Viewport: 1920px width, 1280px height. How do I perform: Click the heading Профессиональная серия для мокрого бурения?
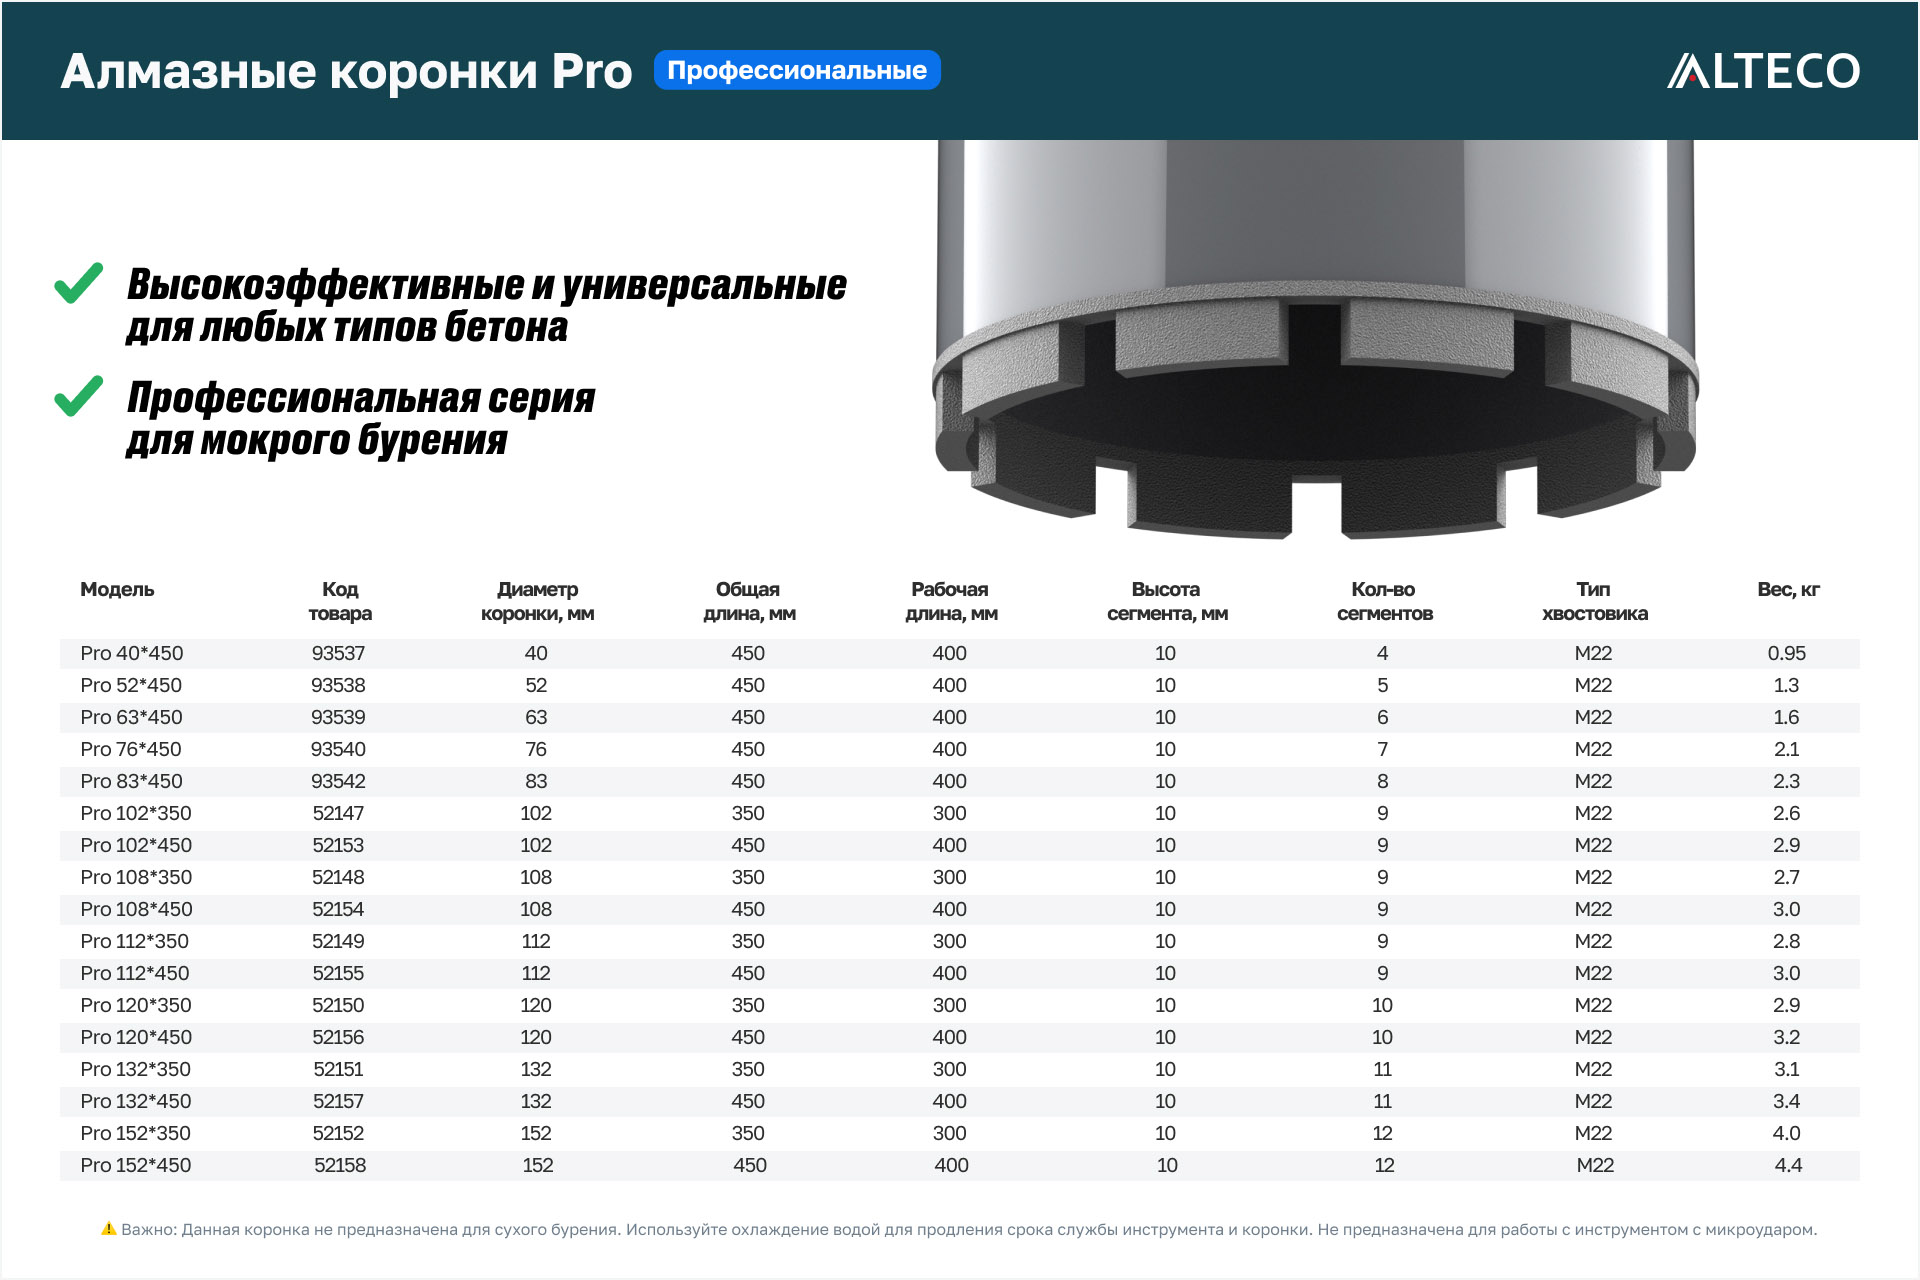point(361,419)
